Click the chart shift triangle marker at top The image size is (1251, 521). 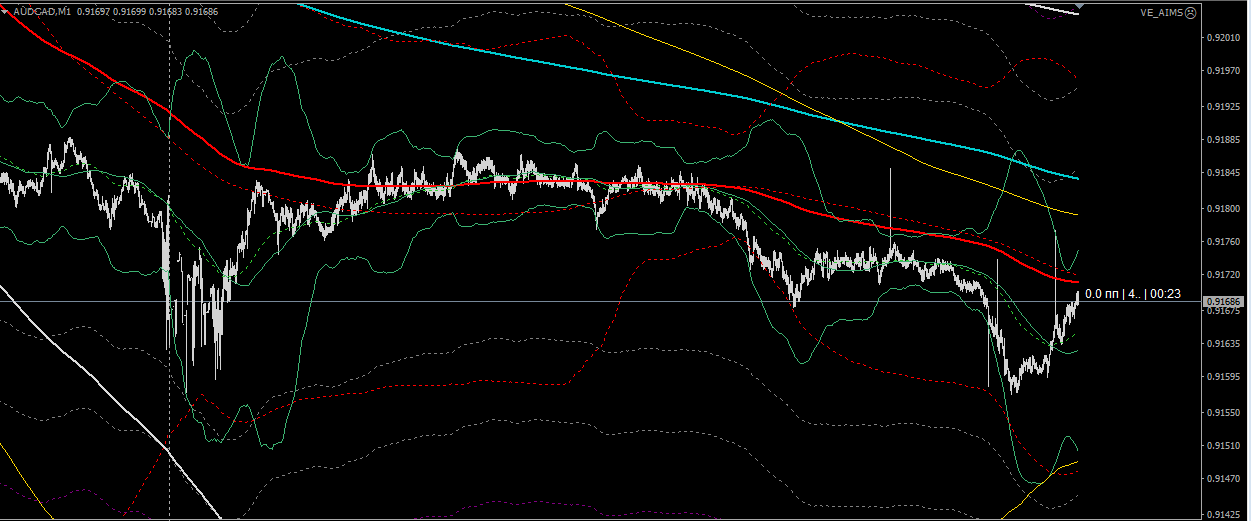point(1078,5)
